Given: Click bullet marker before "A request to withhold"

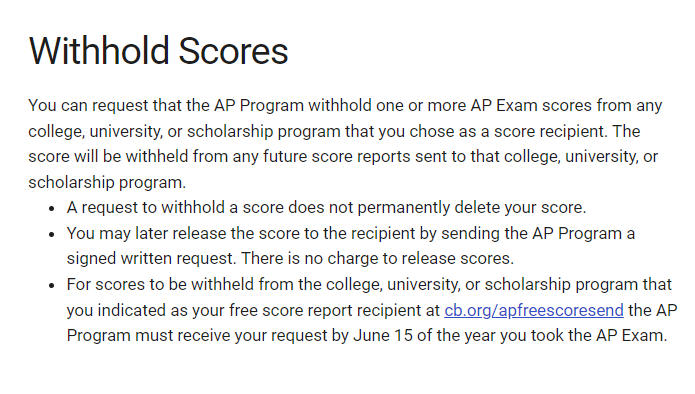Looking at the screenshot, I should coord(52,208).
